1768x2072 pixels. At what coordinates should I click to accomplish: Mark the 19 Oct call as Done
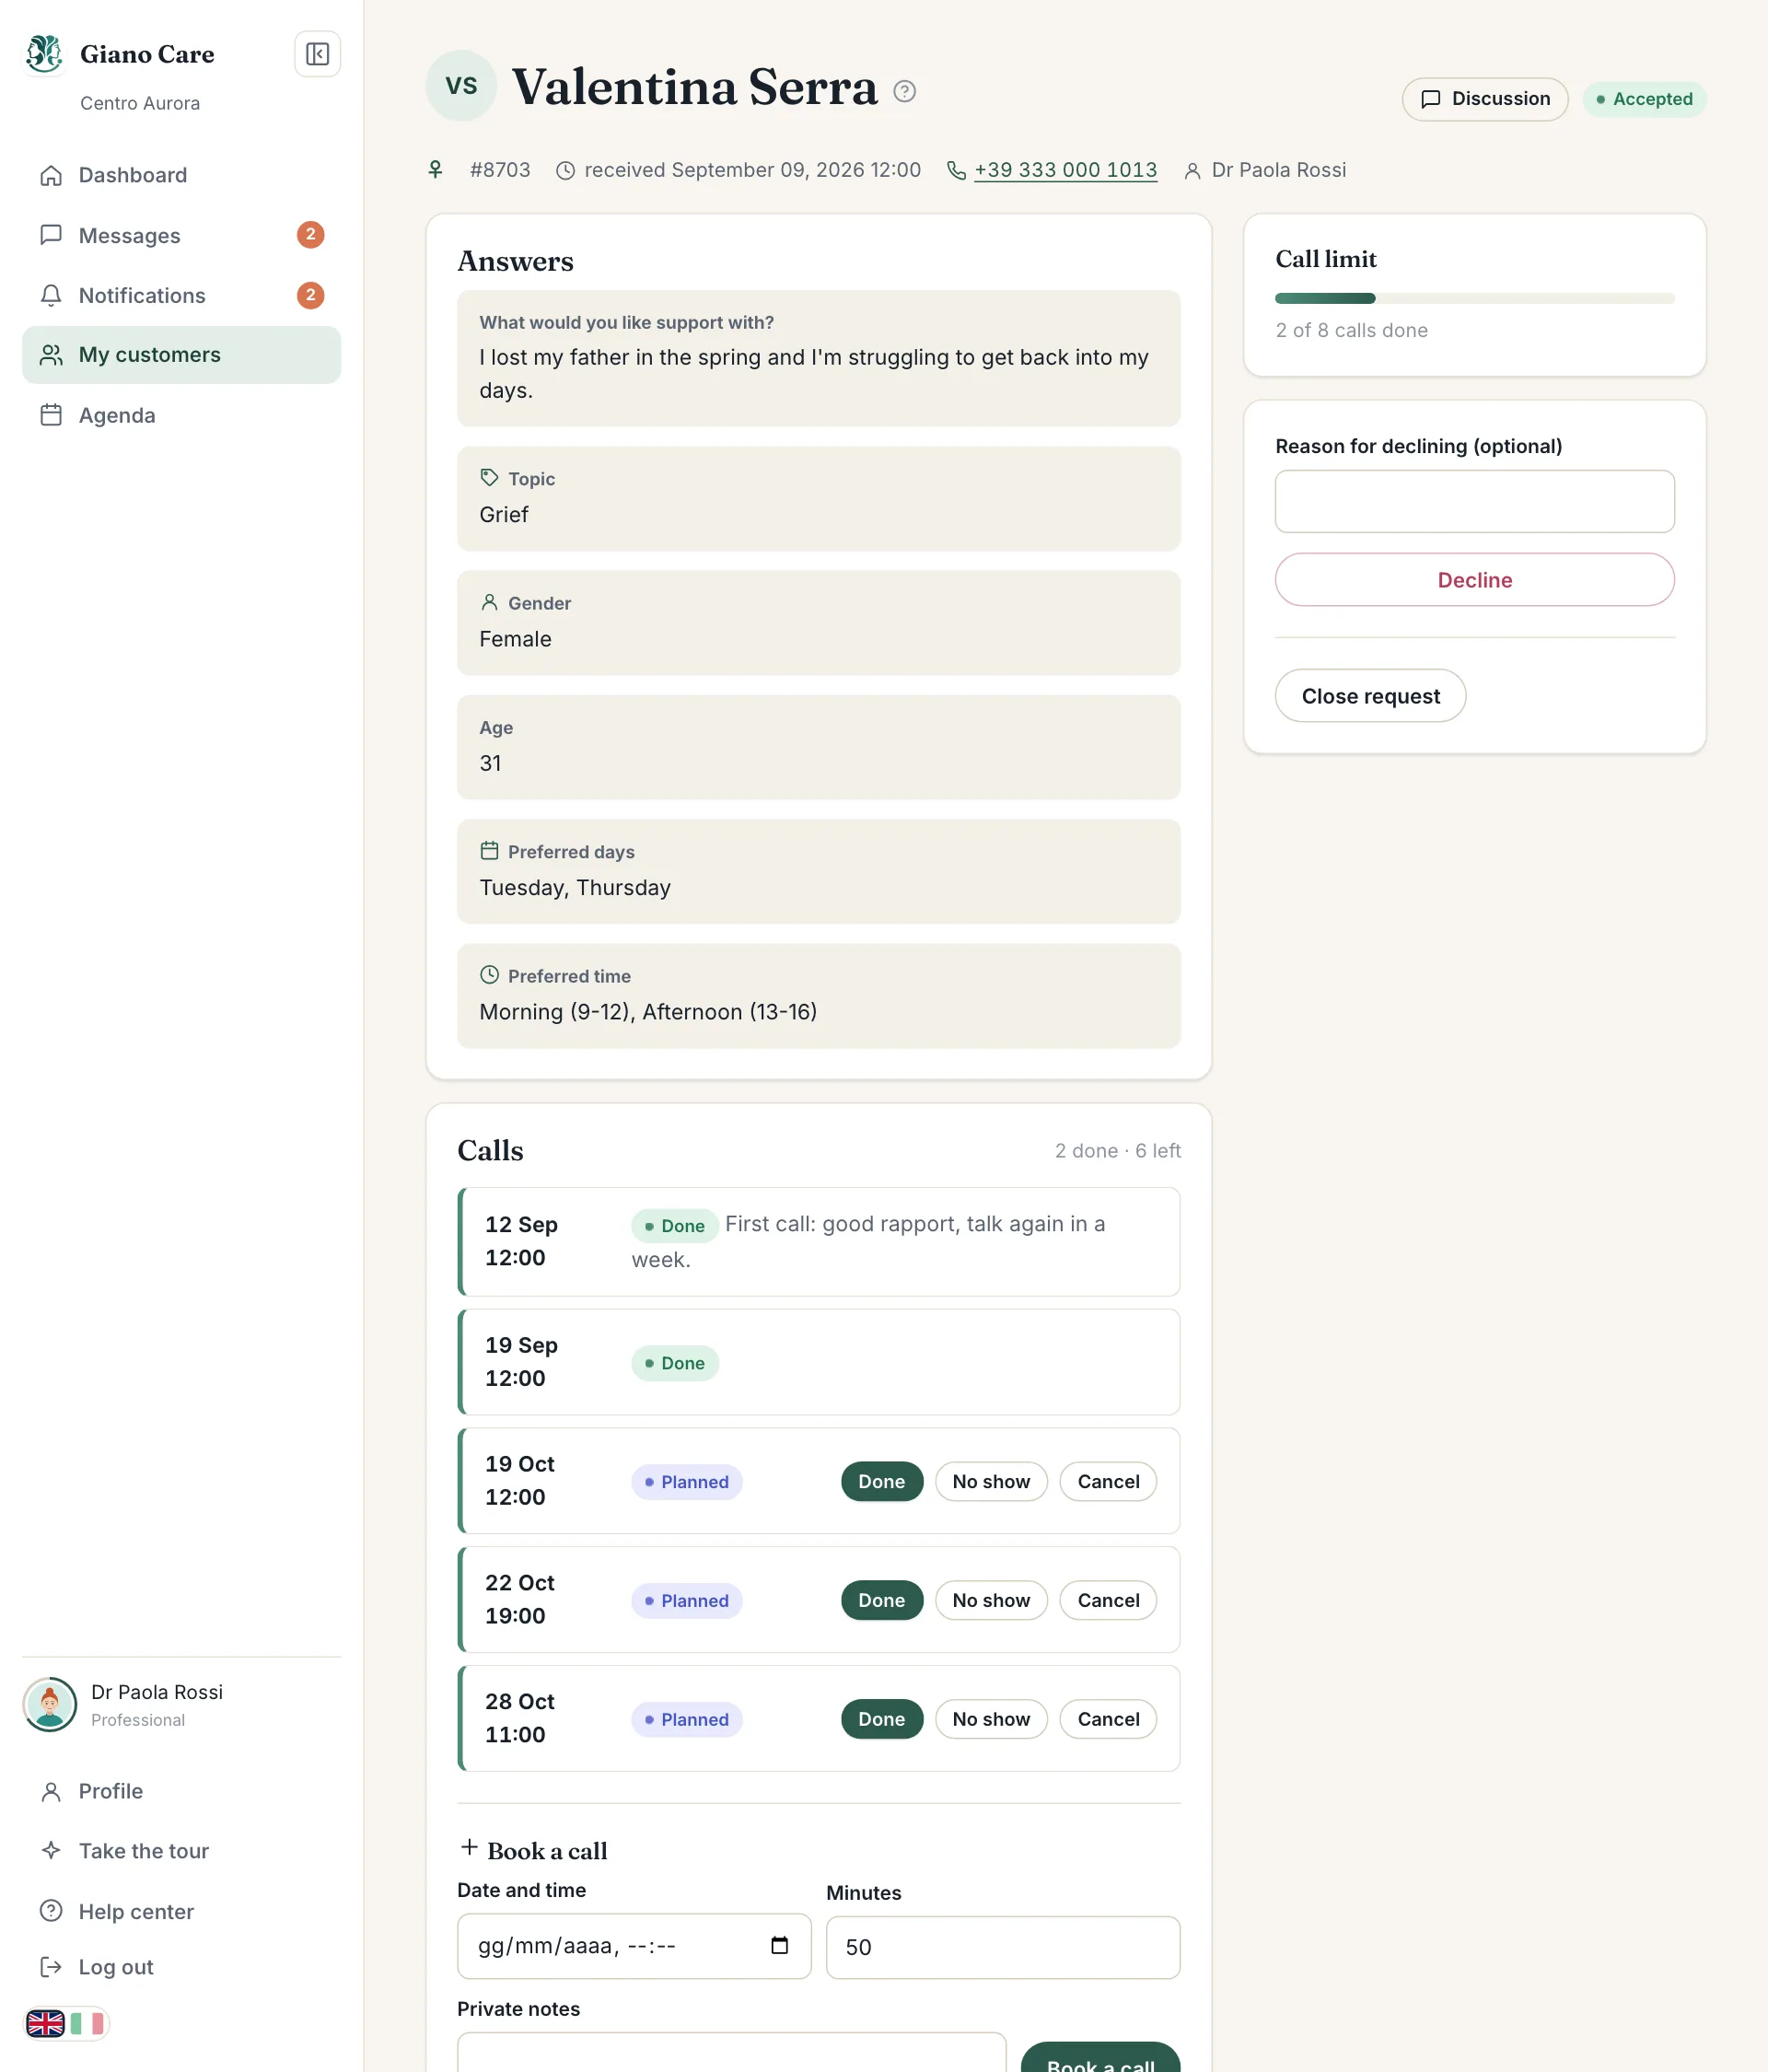tap(881, 1482)
